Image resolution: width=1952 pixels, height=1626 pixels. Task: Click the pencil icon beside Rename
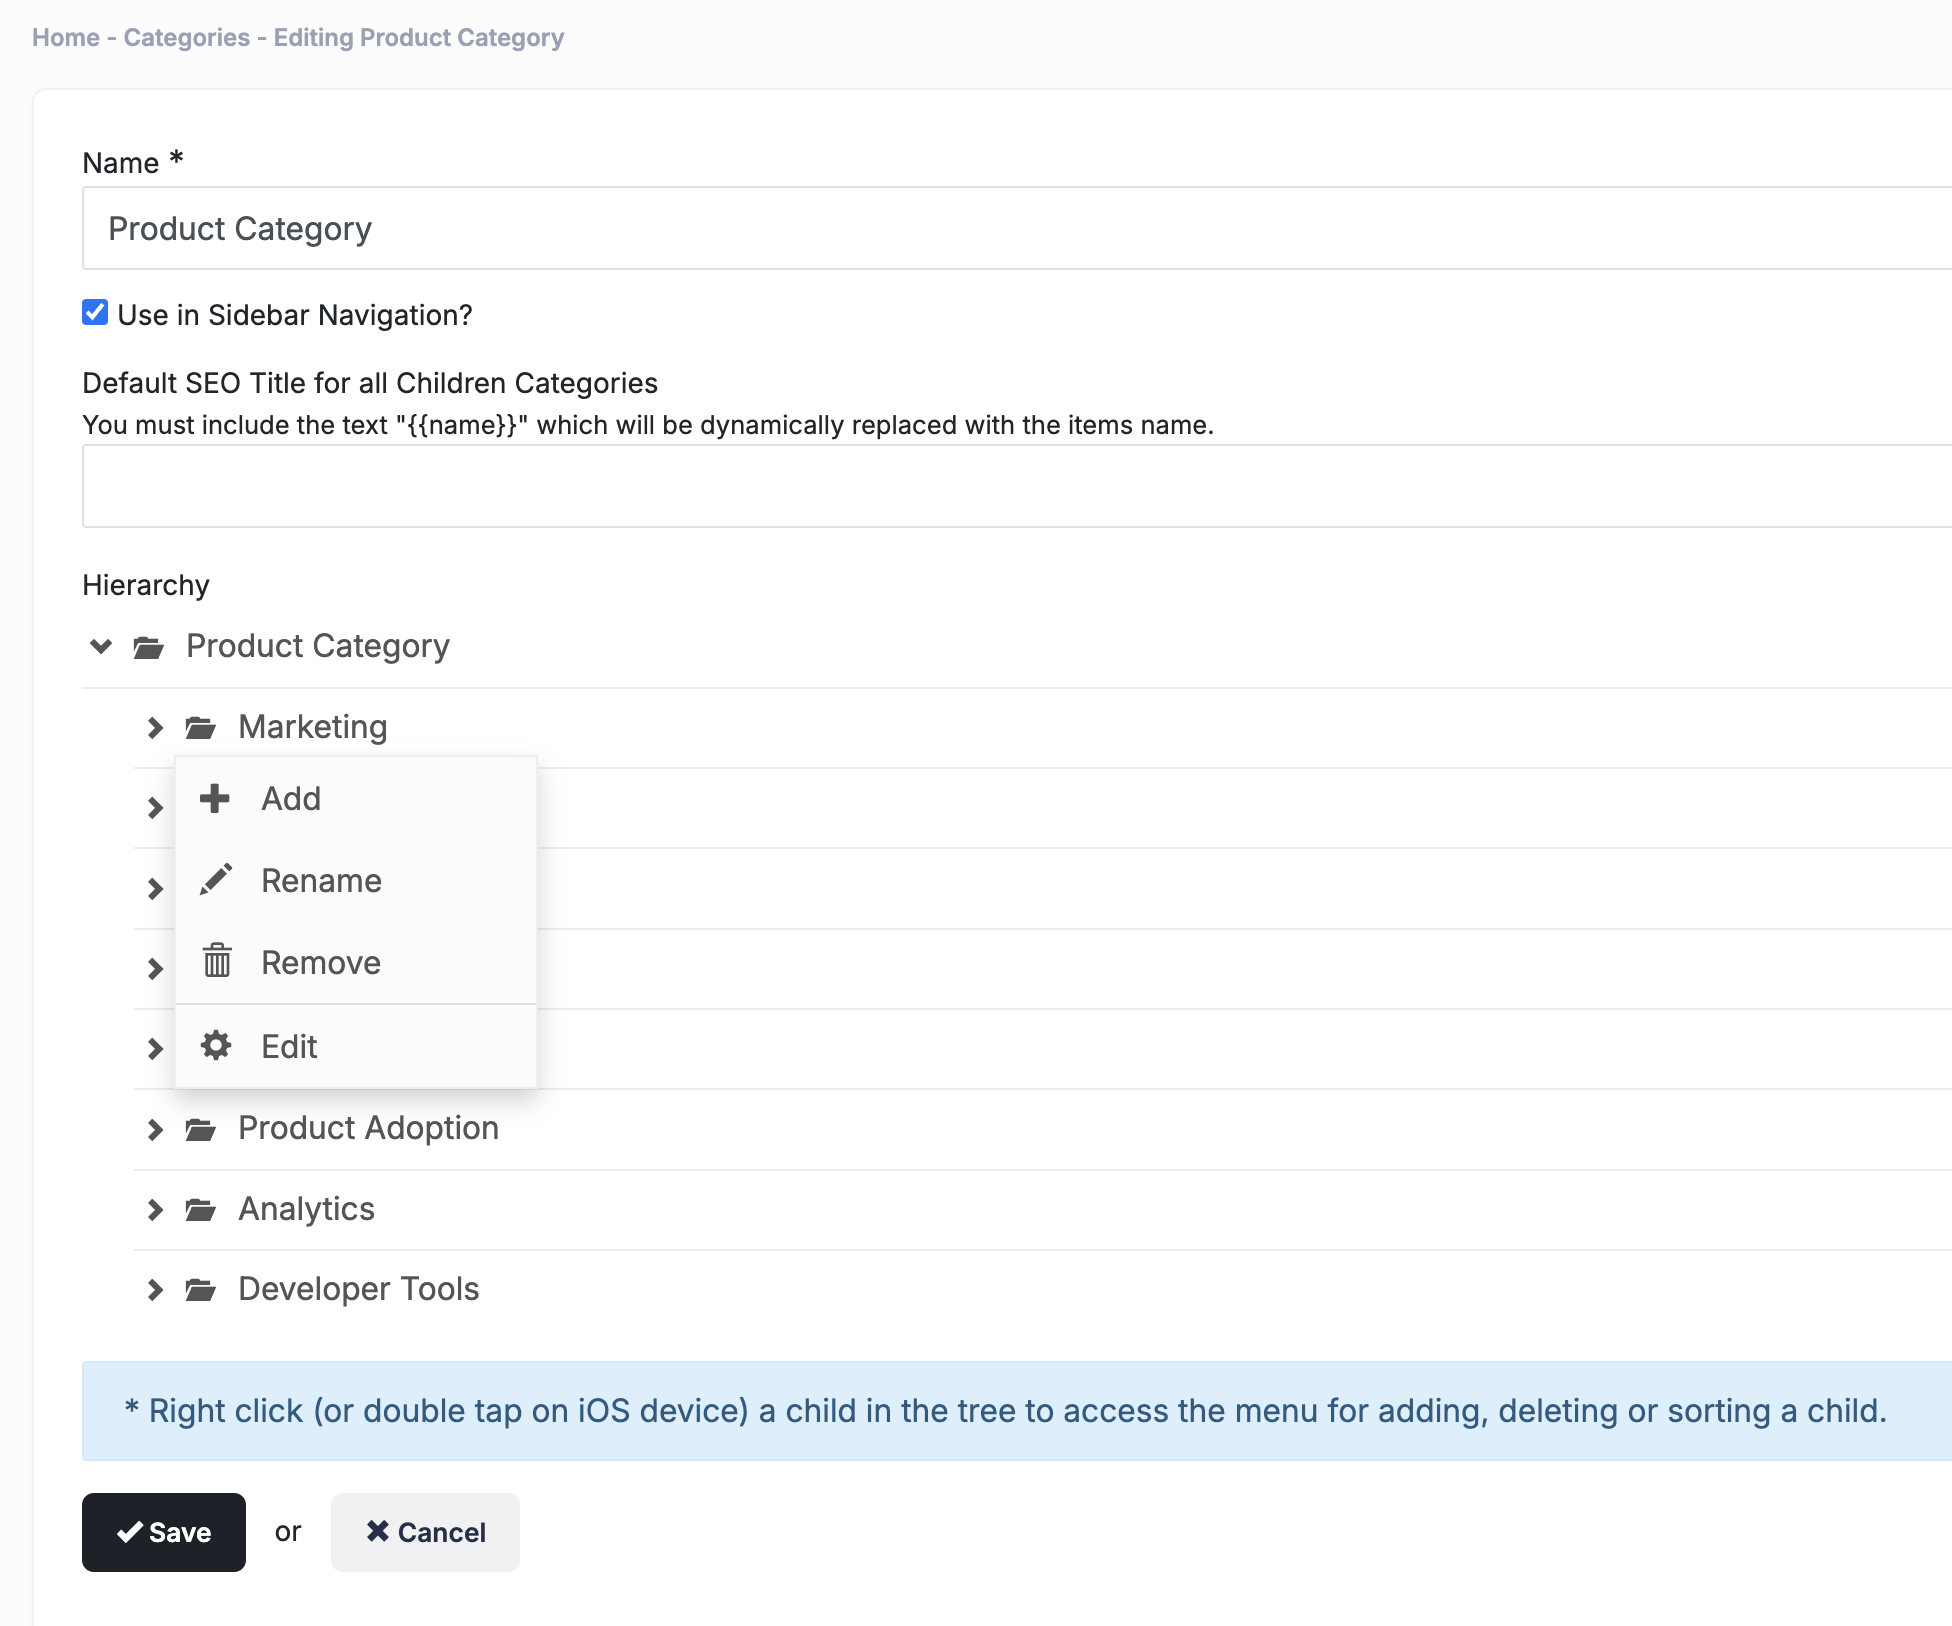point(216,880)
